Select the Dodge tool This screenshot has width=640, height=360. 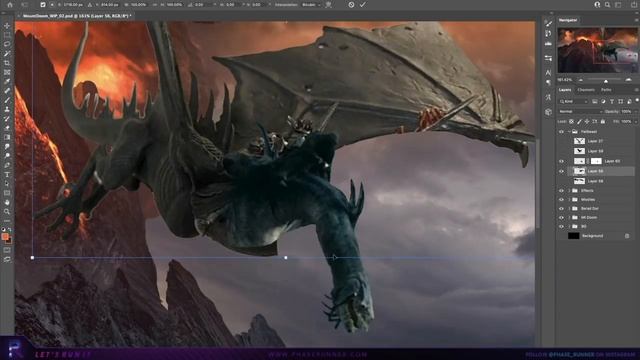tap(7, 156)
